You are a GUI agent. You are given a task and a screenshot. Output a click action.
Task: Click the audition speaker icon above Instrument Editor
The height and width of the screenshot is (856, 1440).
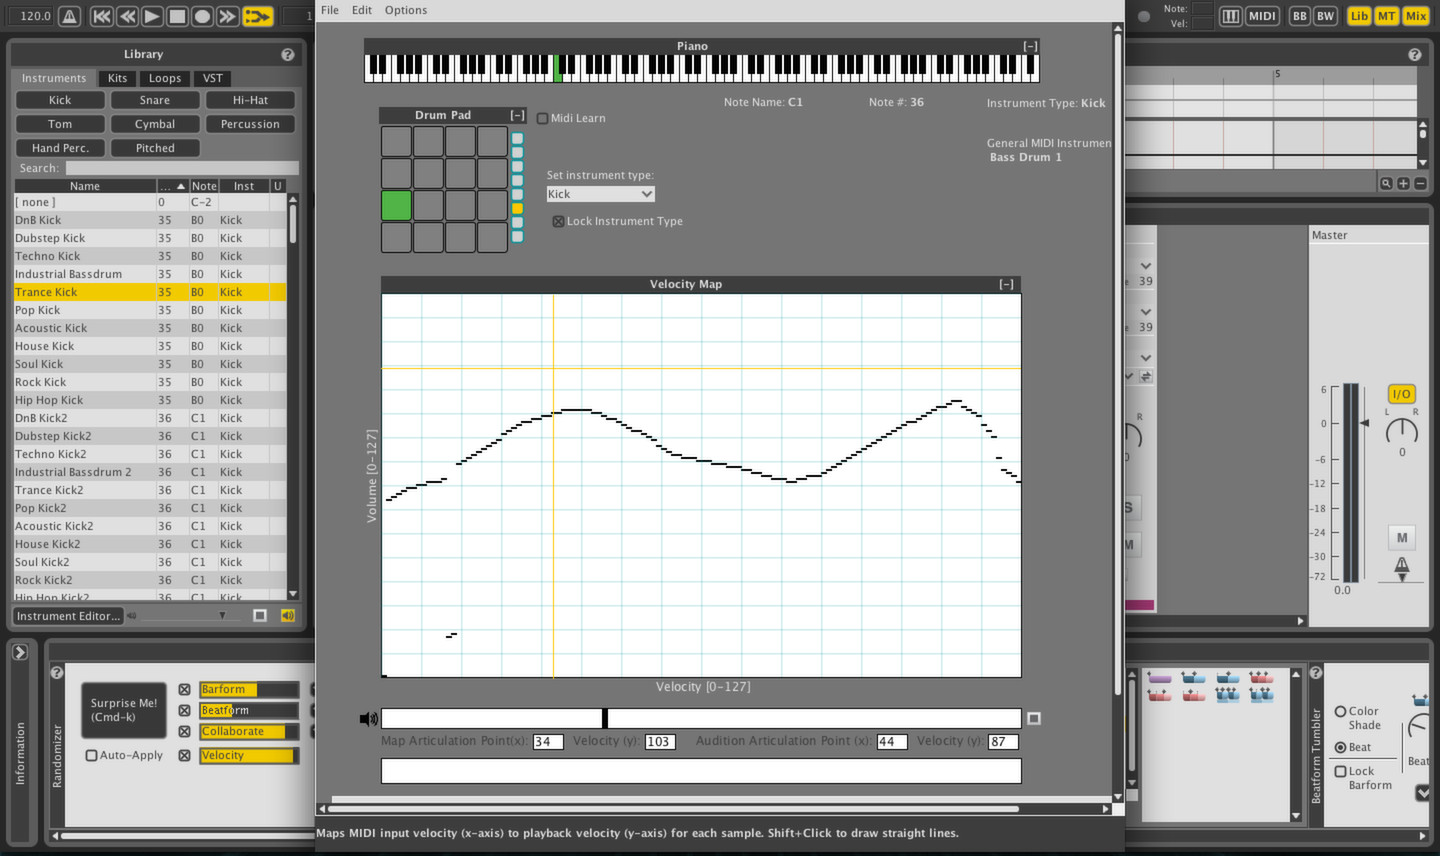pos(287,615)
